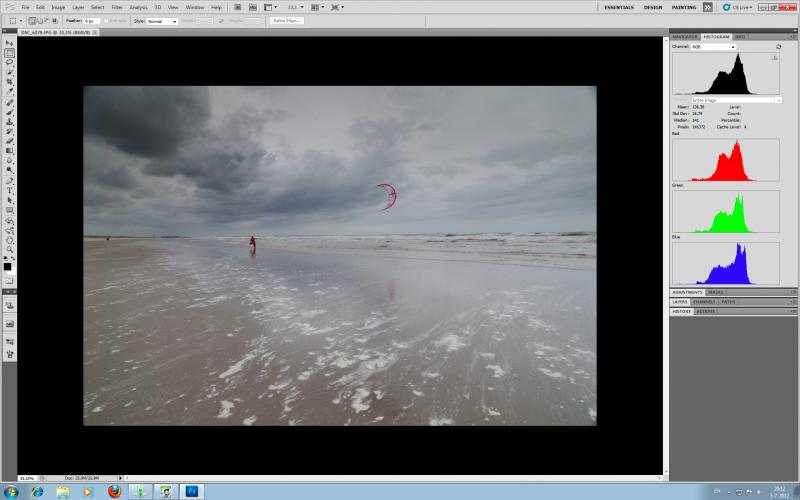Select the 3D Camera Rotate tool
This screenshot has width=800, height=500.
click(9, 231)
